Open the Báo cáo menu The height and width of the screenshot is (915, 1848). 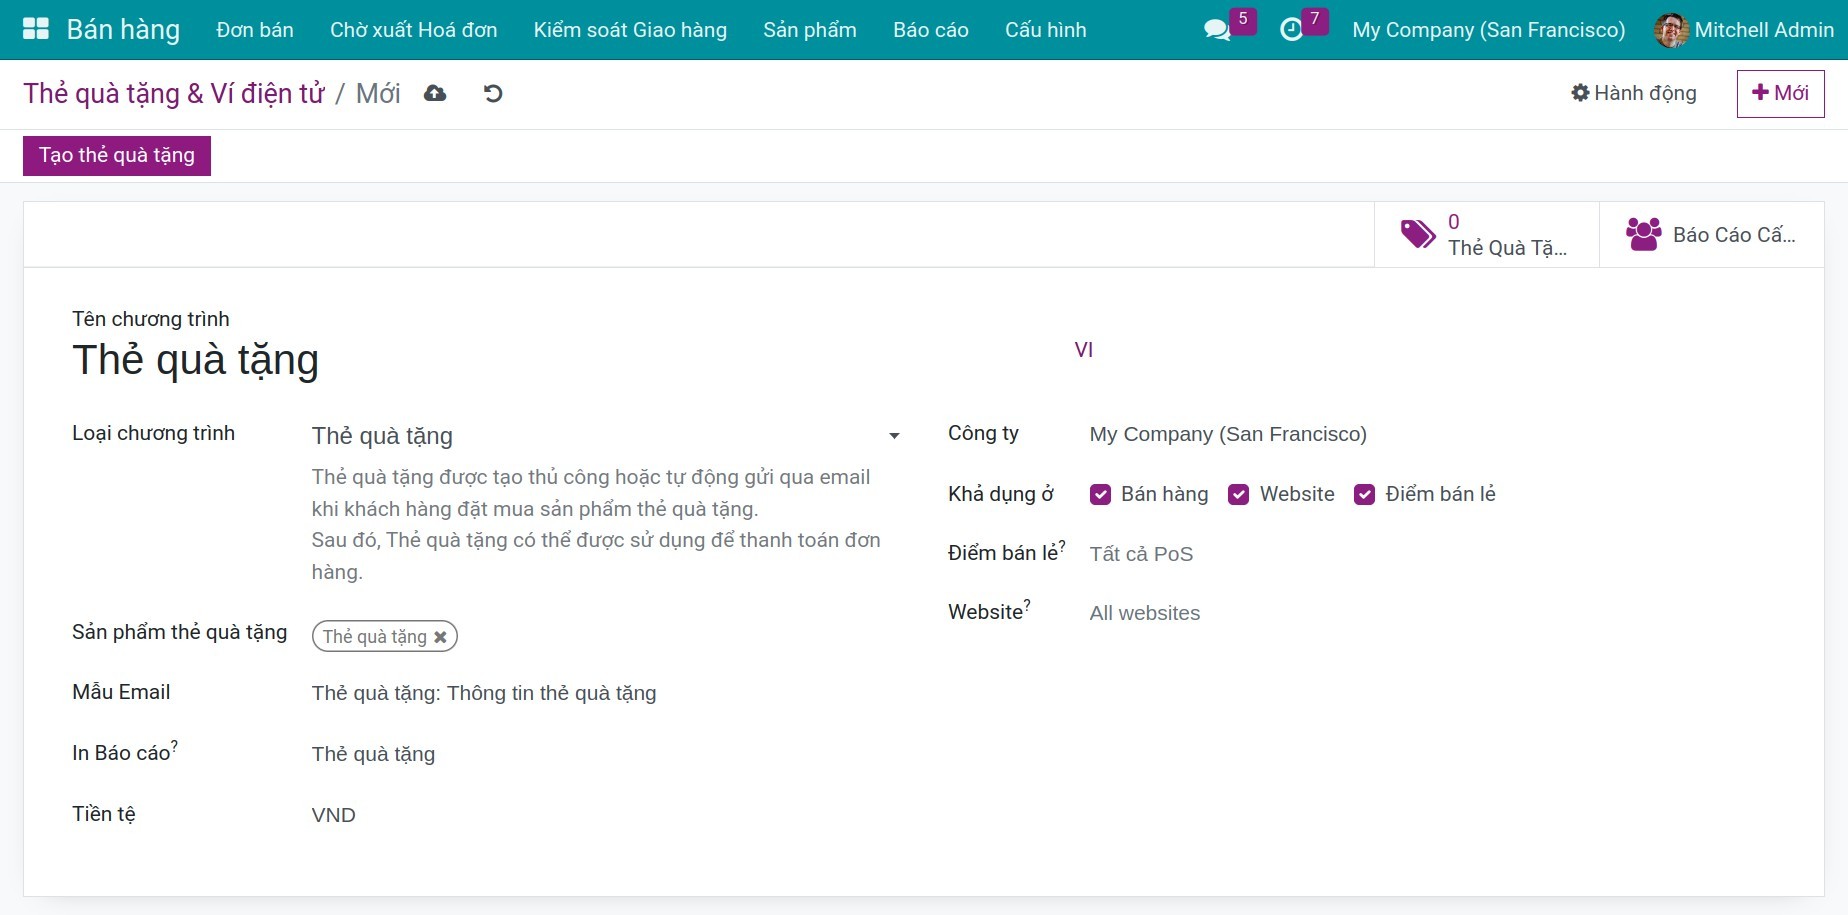pyautogui.click(x=931, y=30)
